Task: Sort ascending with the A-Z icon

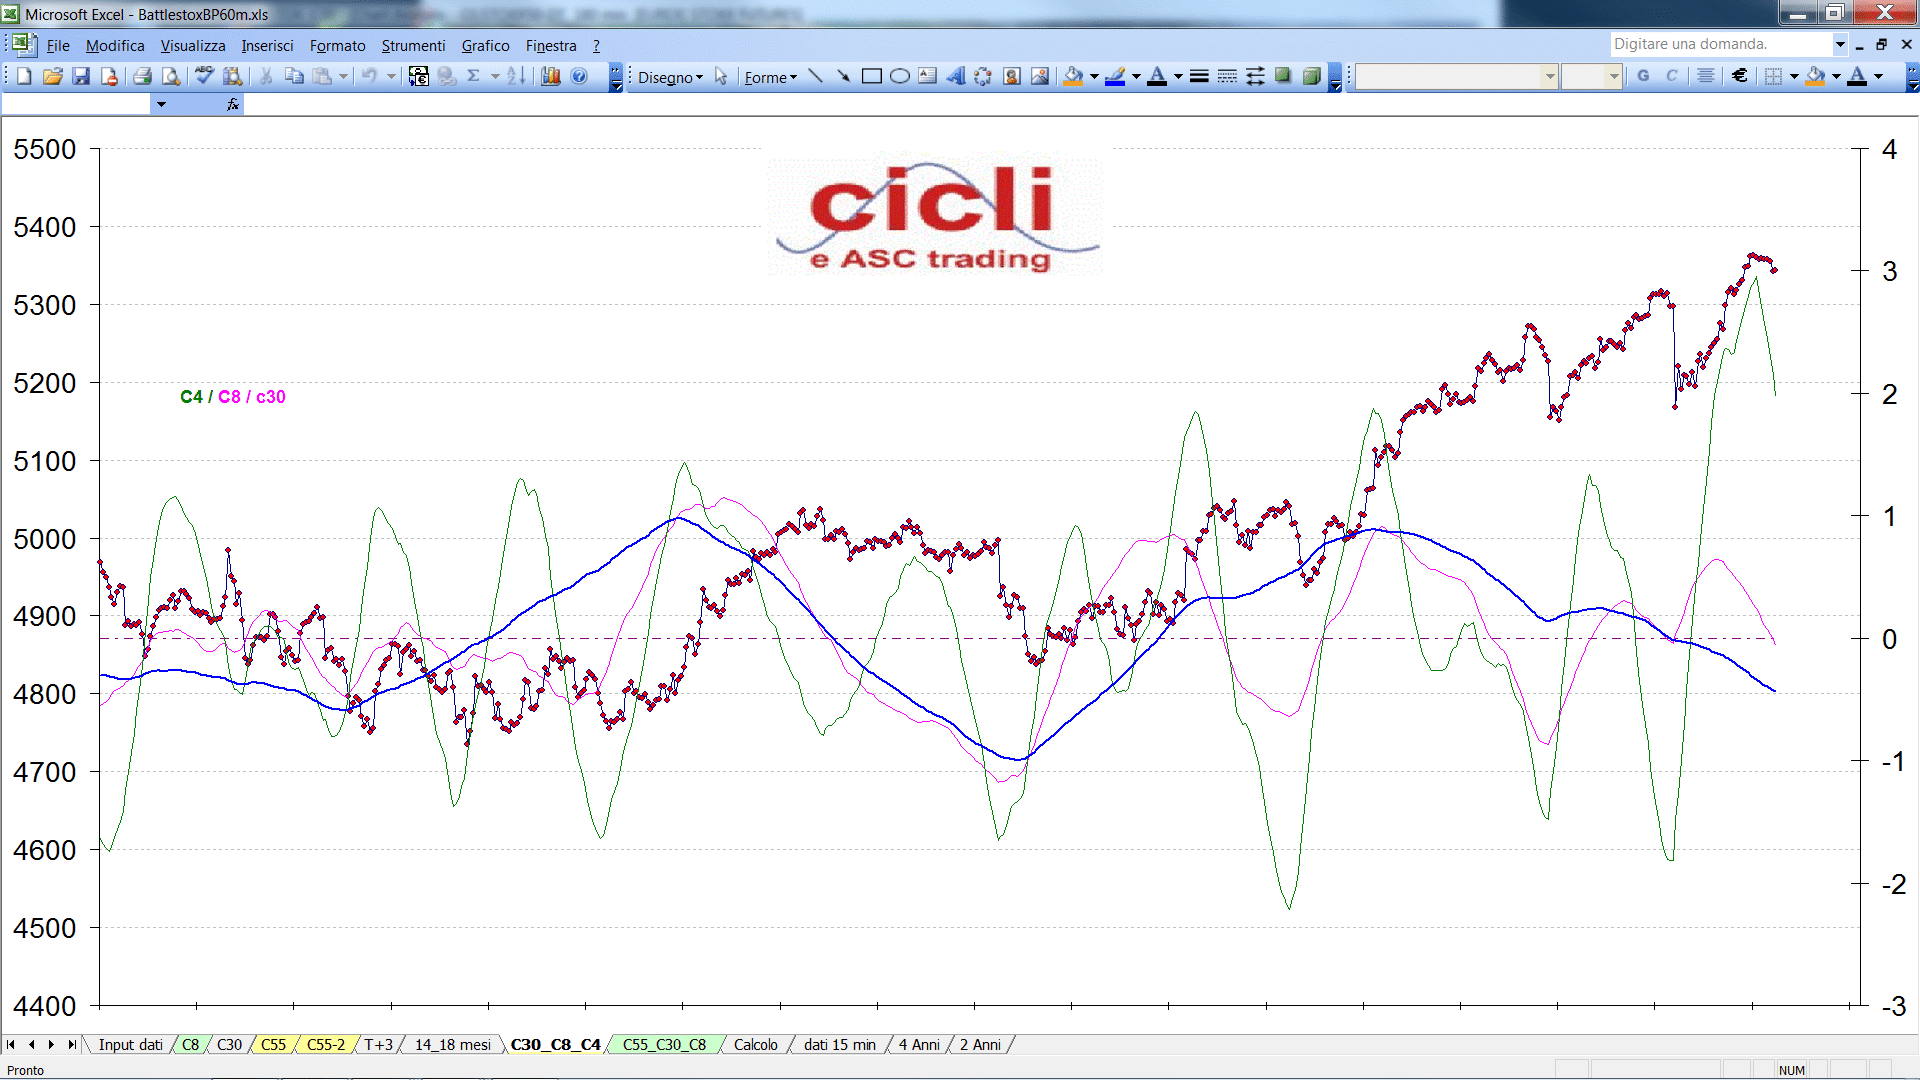Action: pos(516,76)
